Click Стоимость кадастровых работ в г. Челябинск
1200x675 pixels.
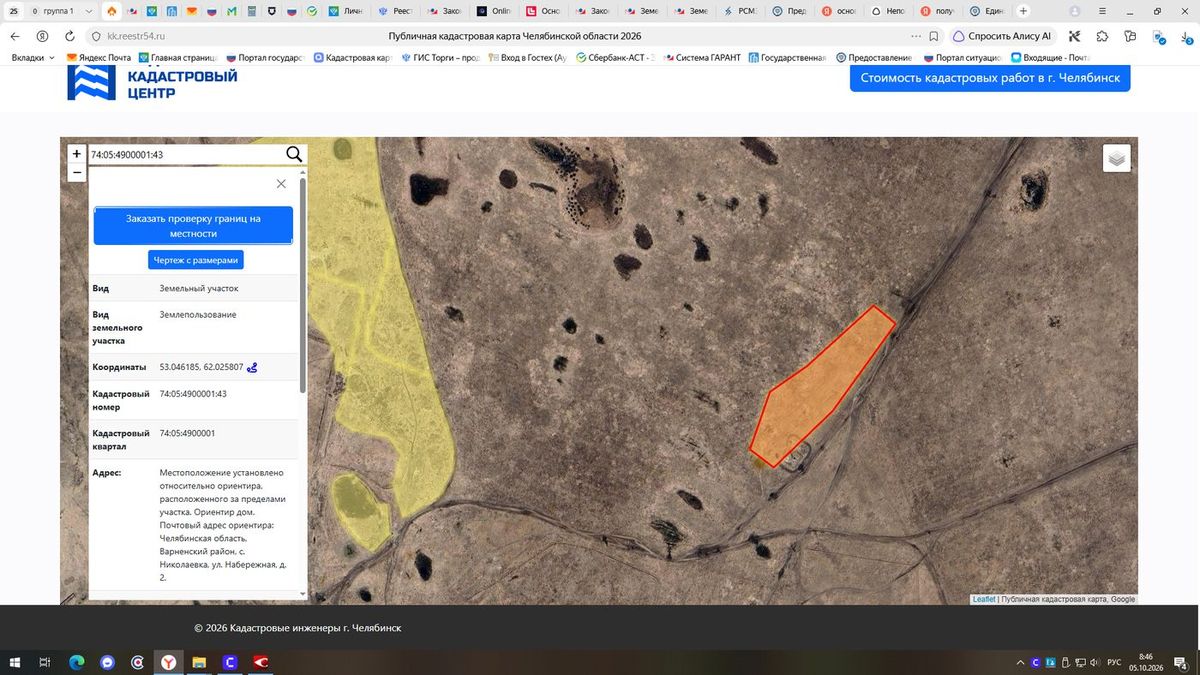[x=990, y=78]
